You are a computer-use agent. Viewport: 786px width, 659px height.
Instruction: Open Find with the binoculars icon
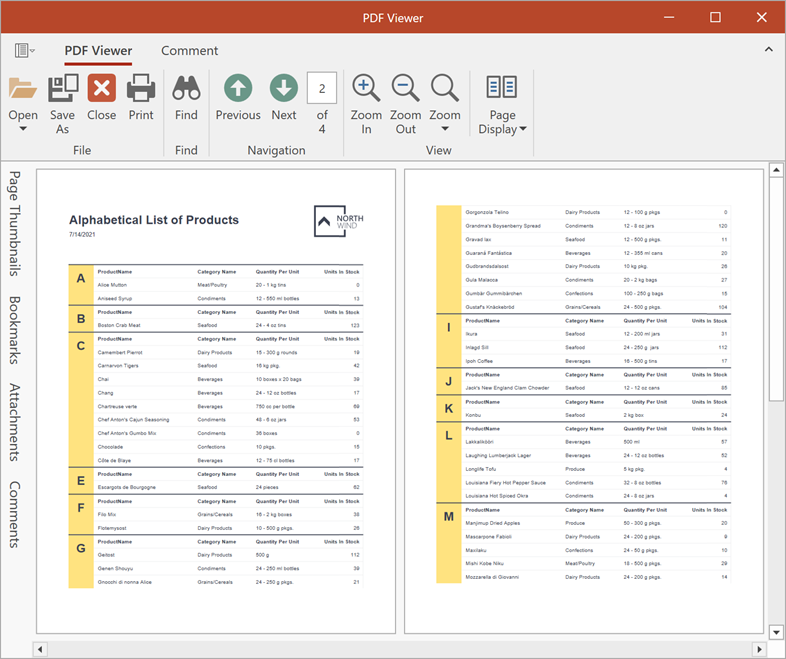[186, 88]
